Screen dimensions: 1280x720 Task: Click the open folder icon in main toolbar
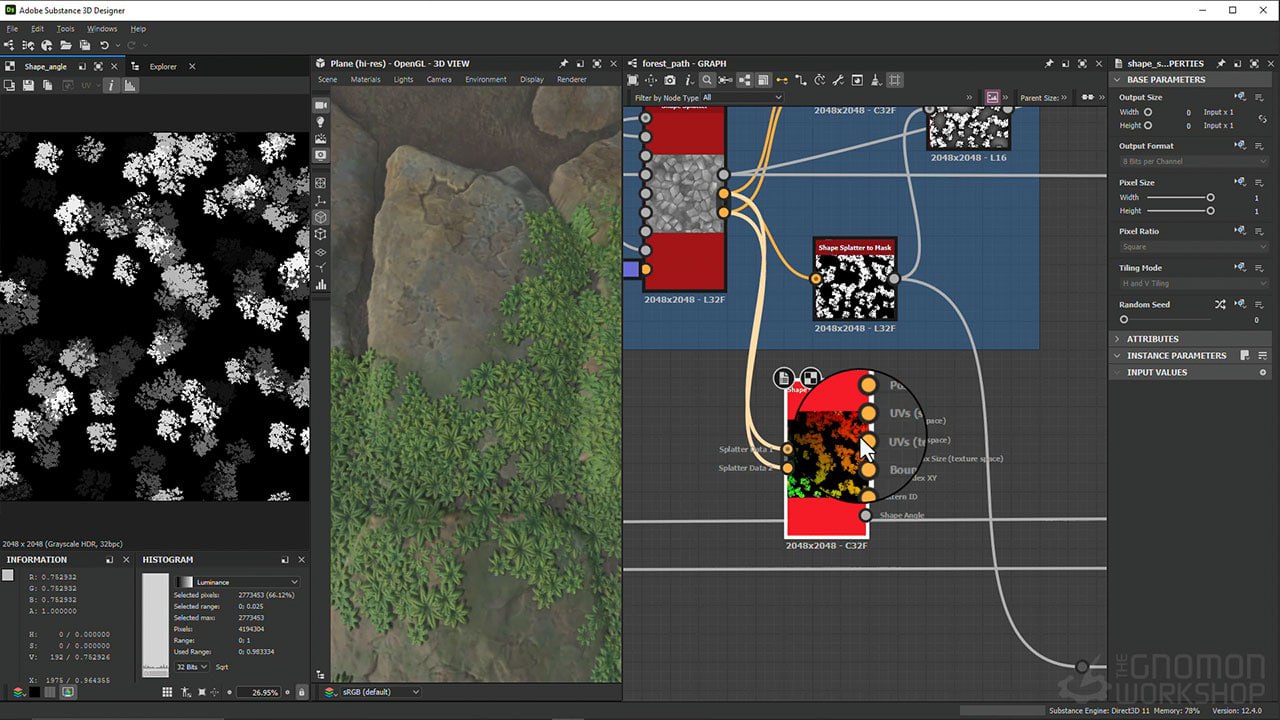[x=66, y=45]
